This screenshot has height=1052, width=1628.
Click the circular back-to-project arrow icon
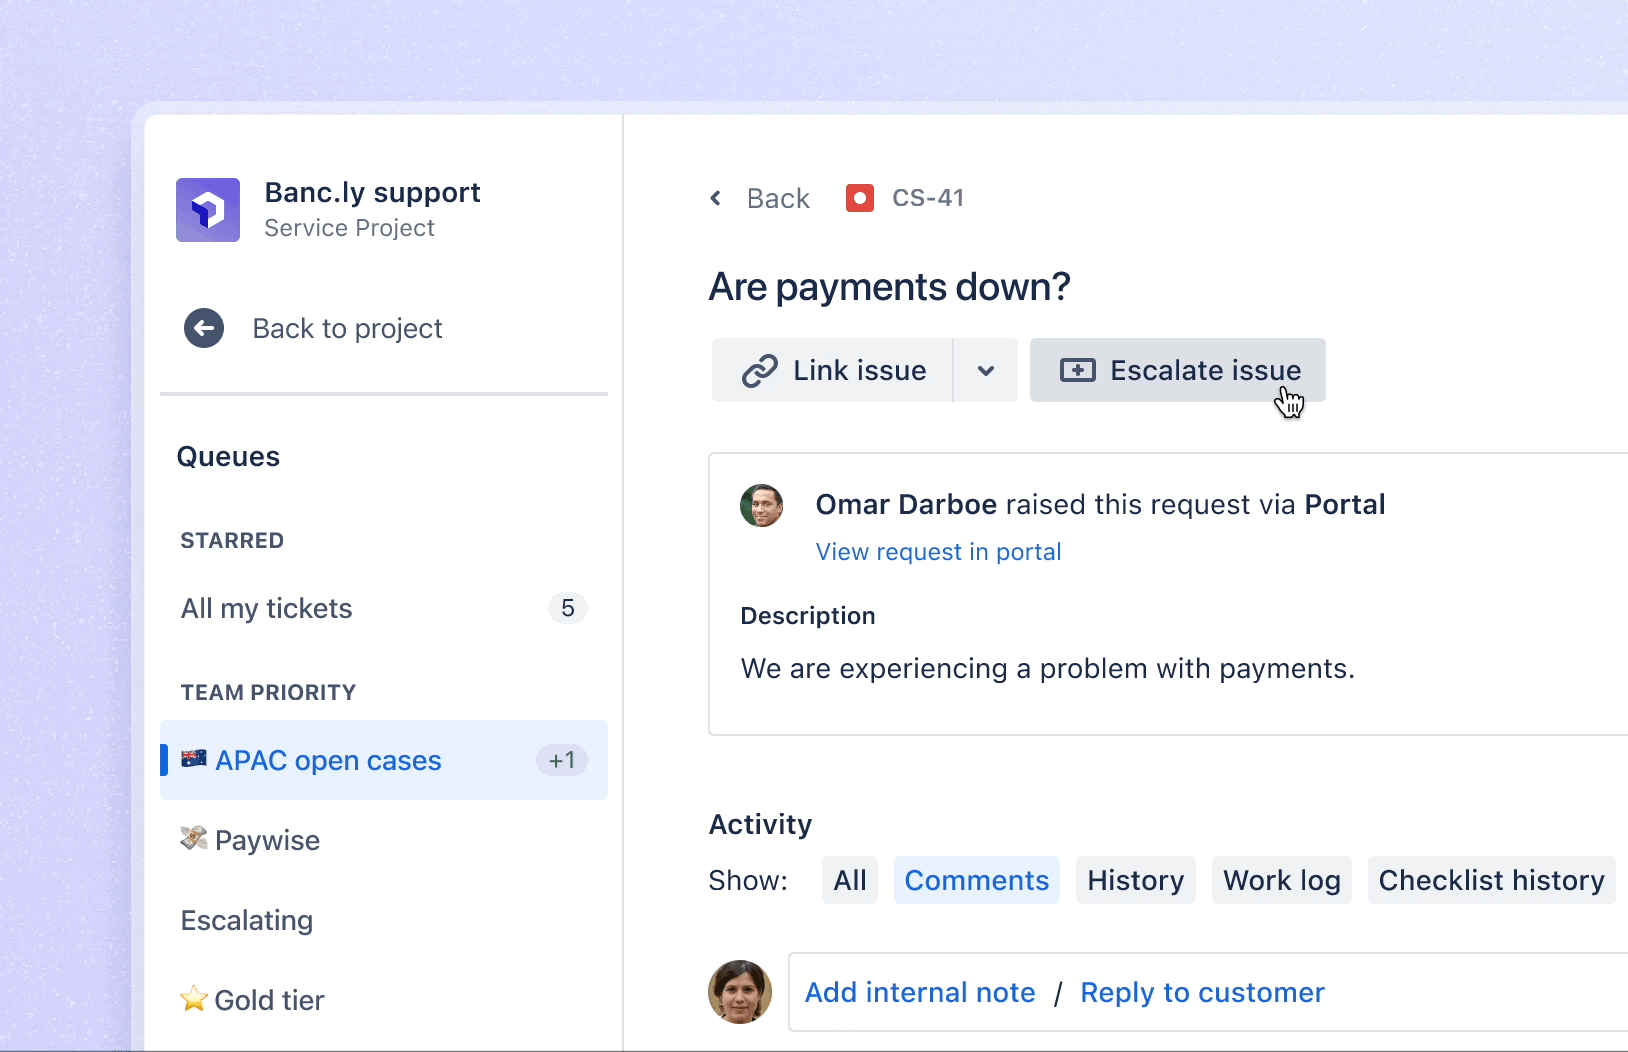204,328
